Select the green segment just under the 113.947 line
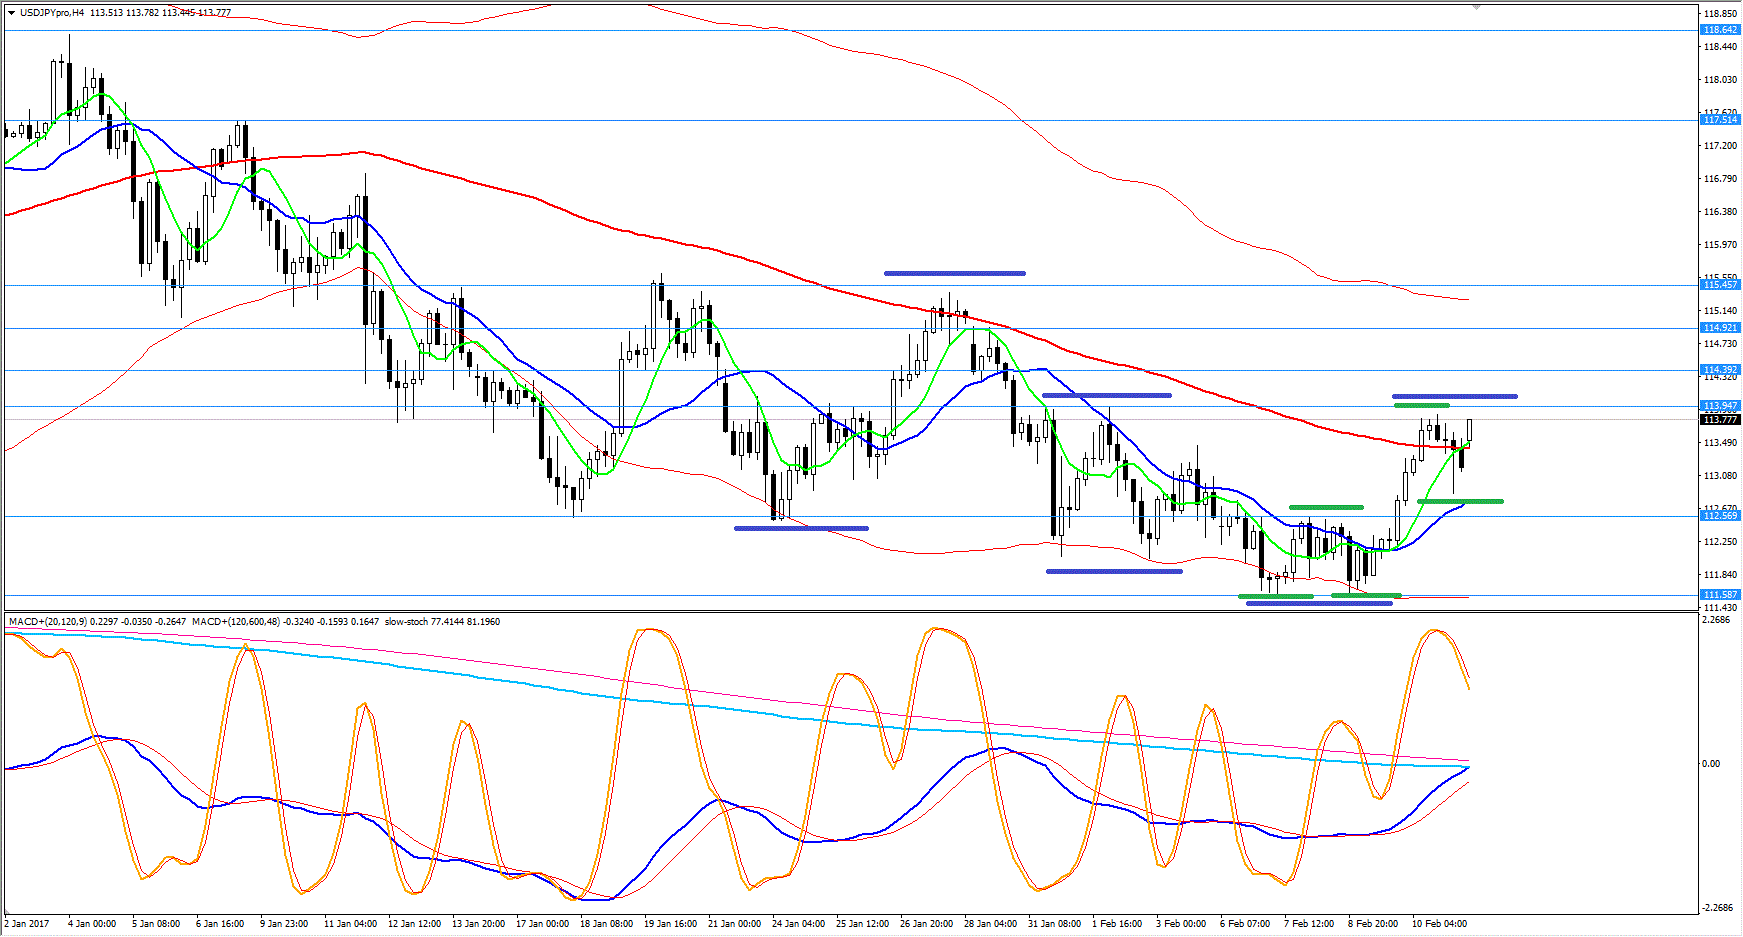1743x937 pixels. 1421,405
